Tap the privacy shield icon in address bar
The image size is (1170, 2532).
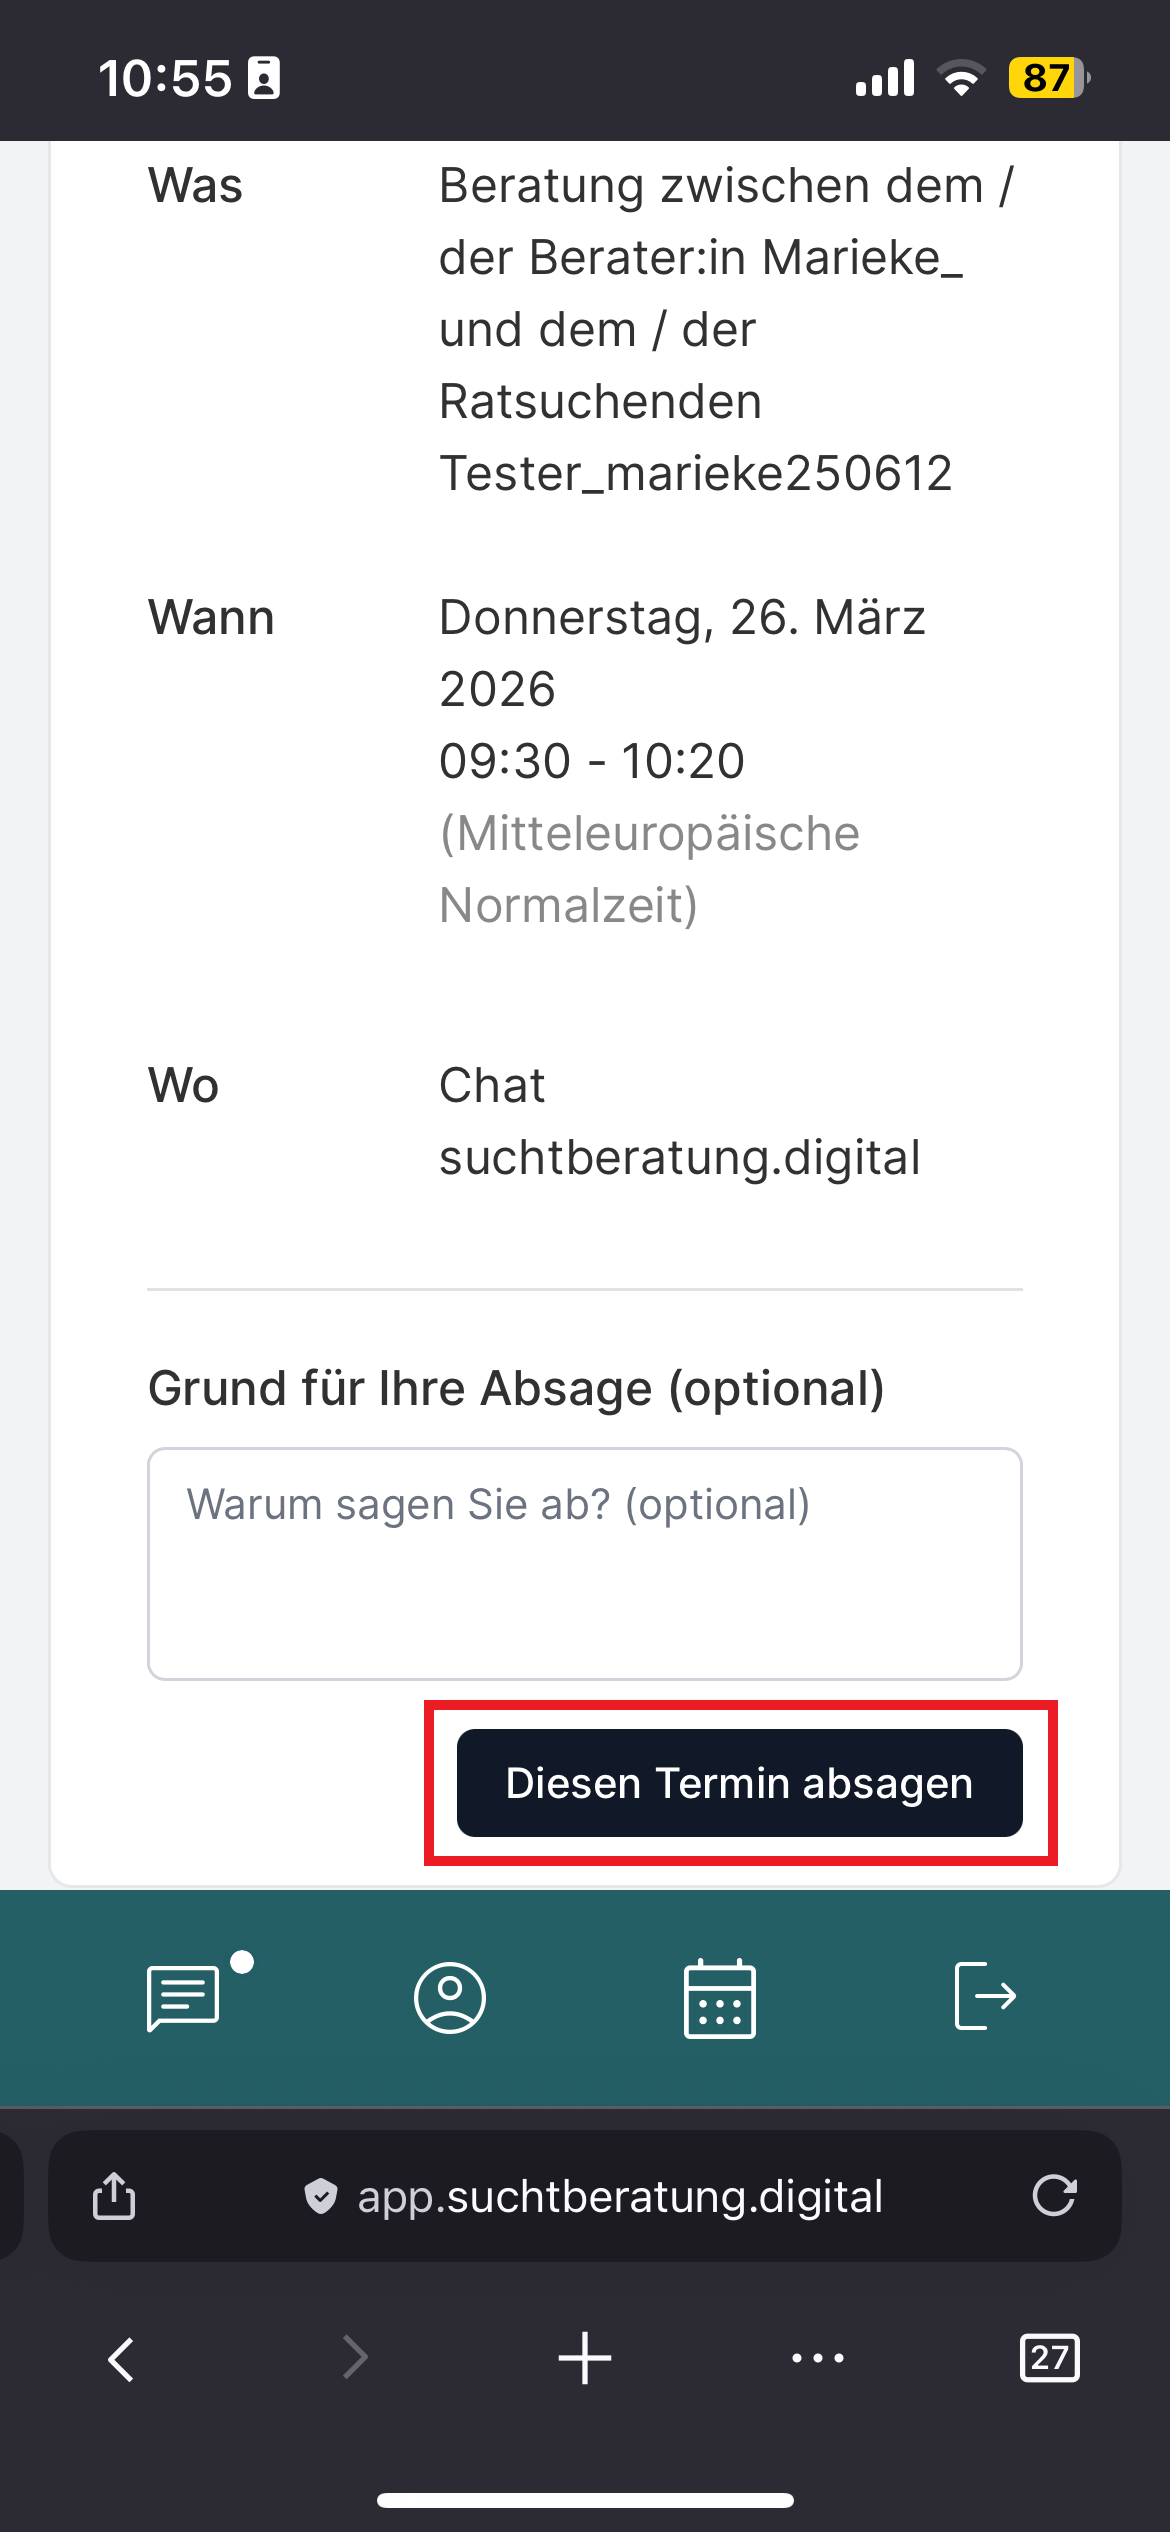pyautogui.click(x=321, y=2197)
